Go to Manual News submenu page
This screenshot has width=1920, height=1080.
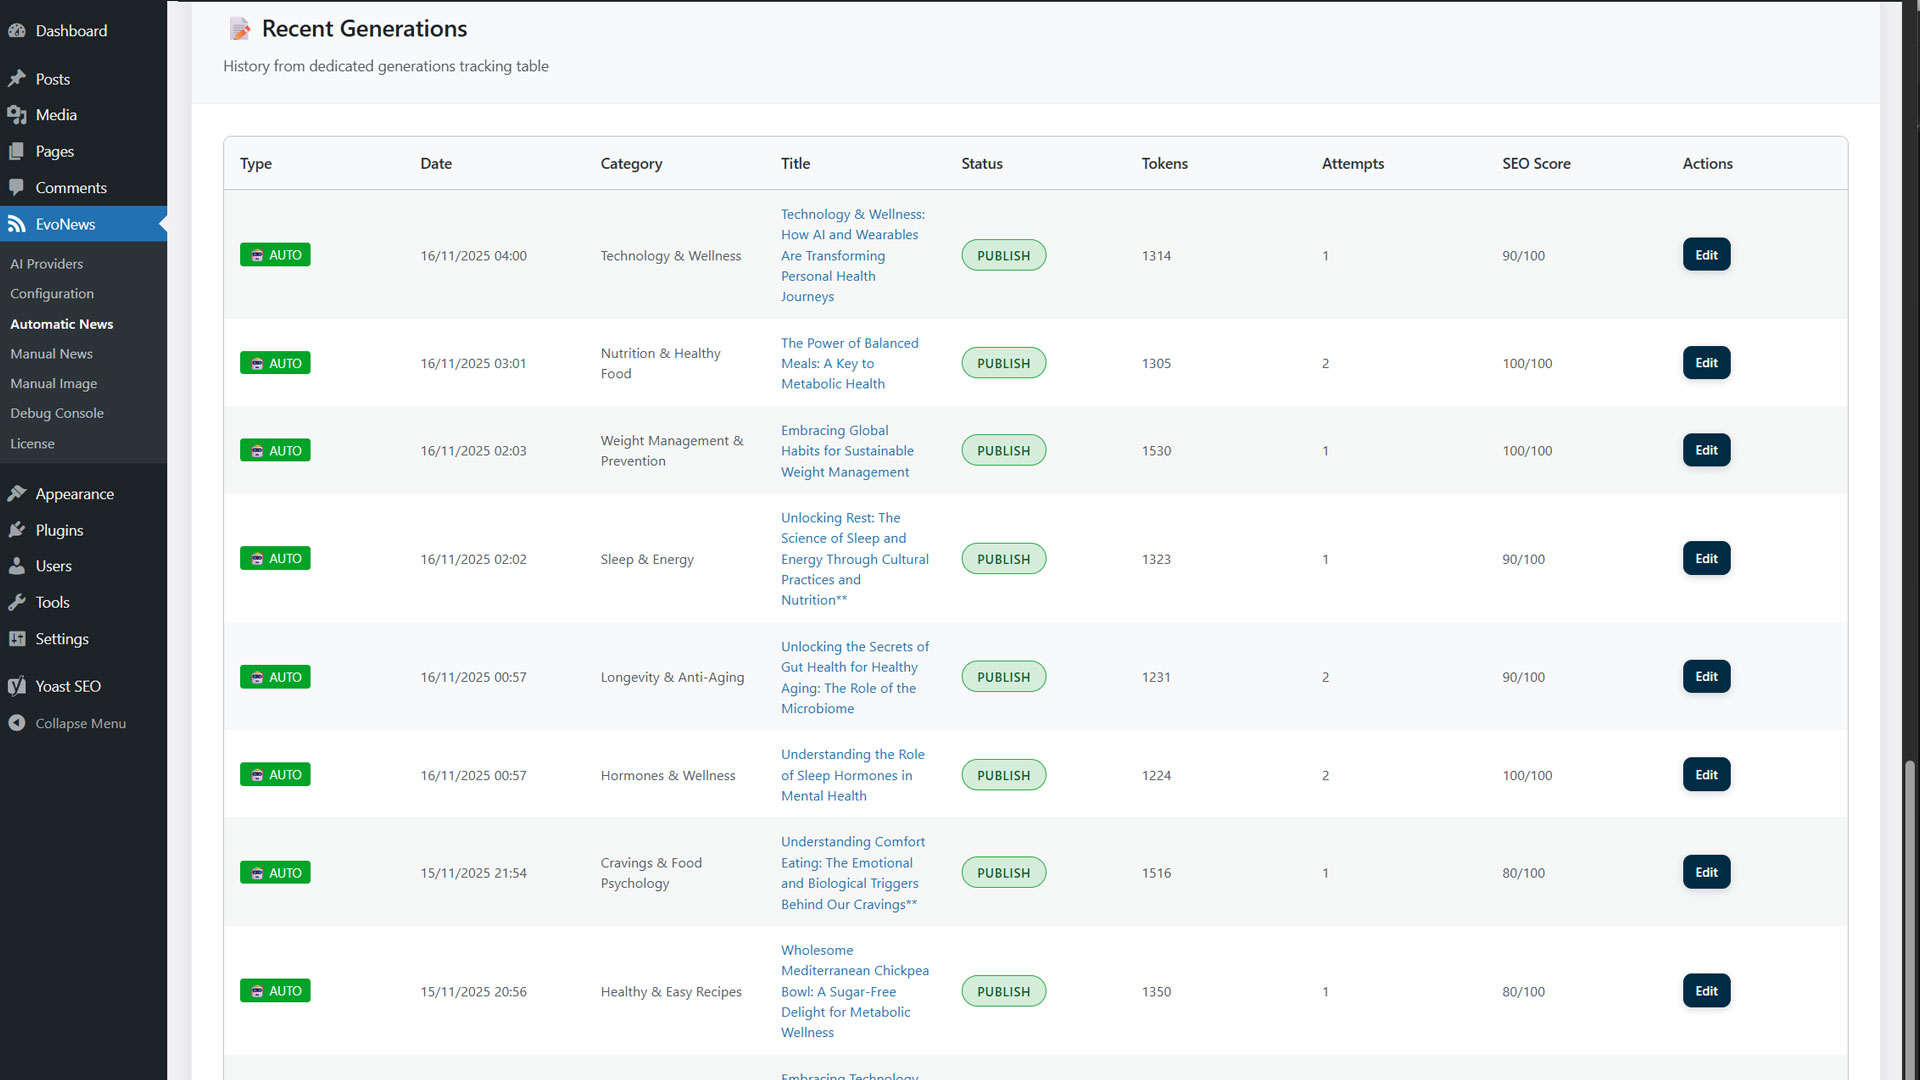click(x=51, y=354)
